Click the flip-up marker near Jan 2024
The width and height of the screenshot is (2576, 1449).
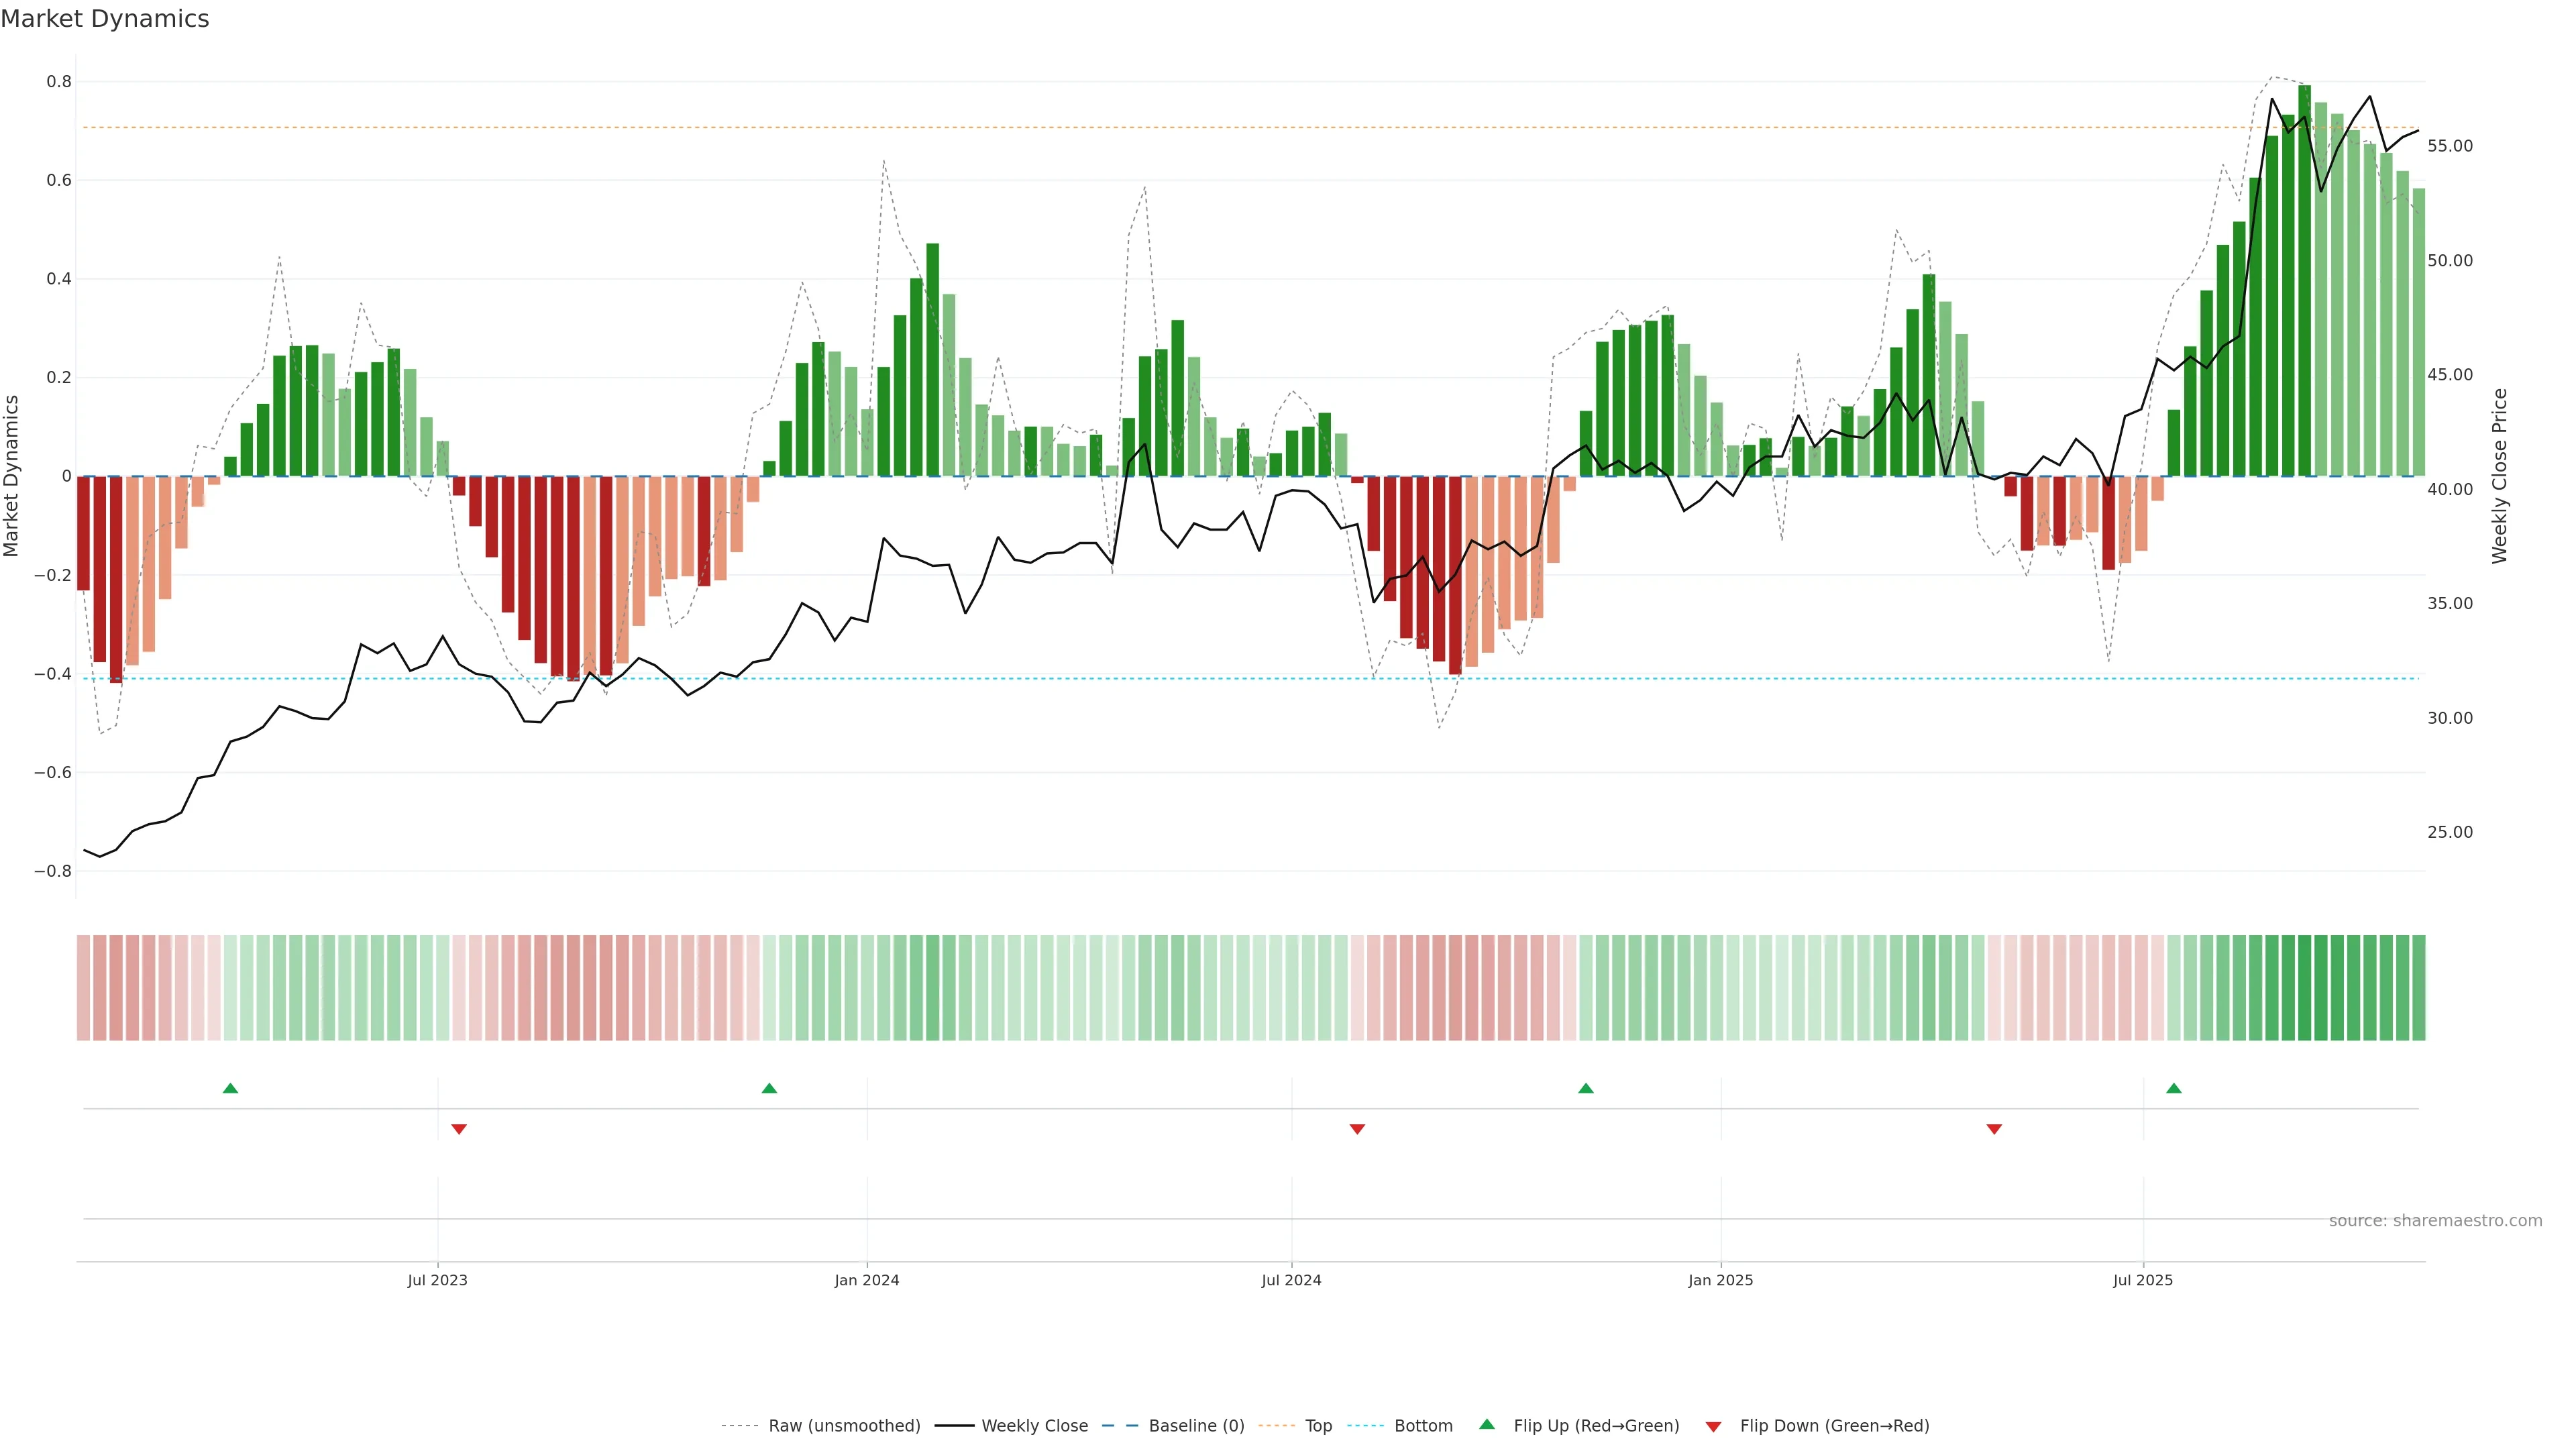click(x=769, y=1088)
